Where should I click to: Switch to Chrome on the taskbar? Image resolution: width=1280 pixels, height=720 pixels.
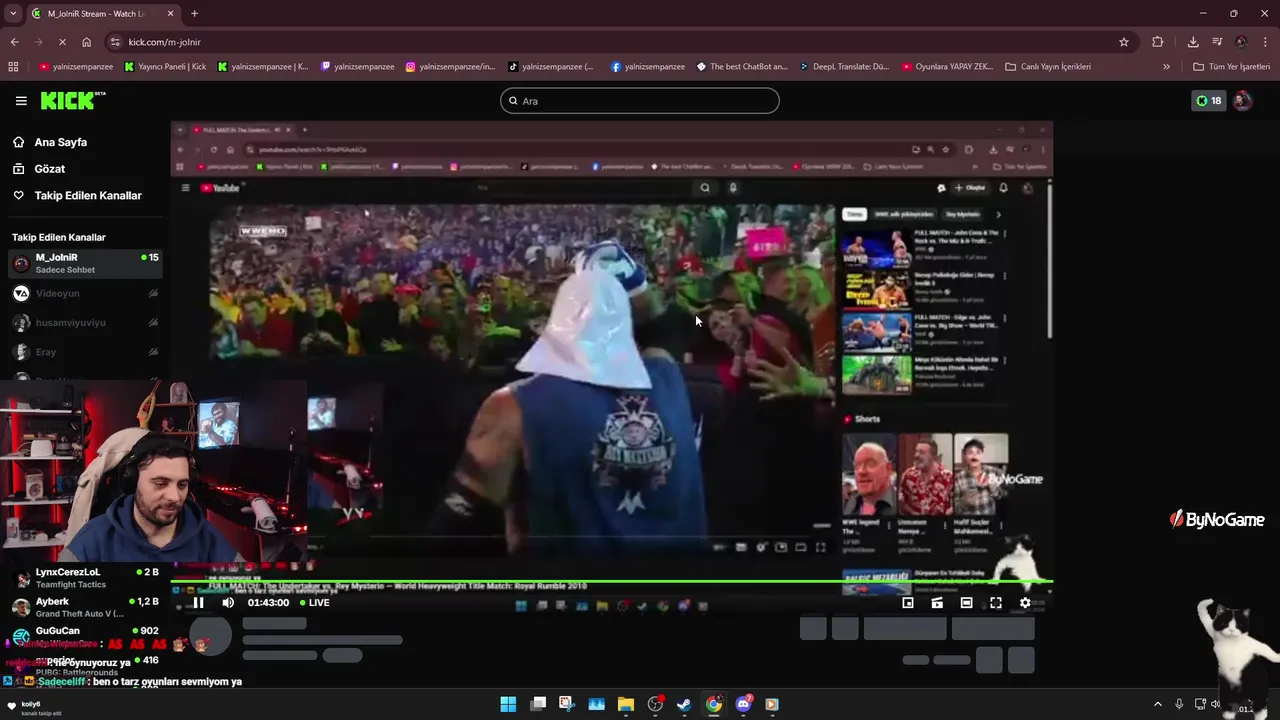tap(714, 704)
